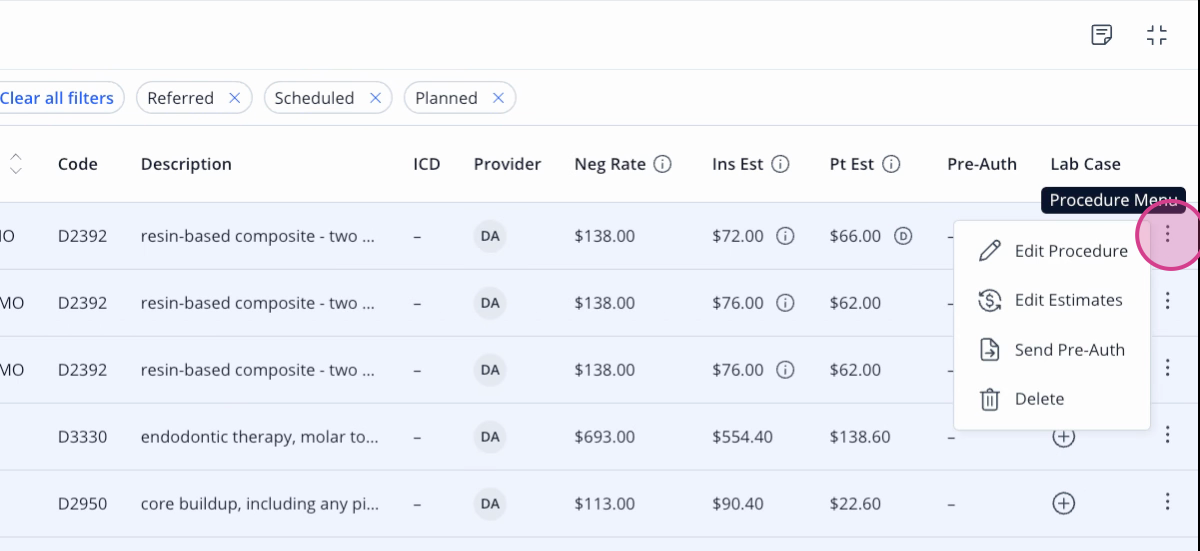This screenshot has width=1200, height=551.
Task: Click the Lab Case column header
Action: [x=1085, y=164]
